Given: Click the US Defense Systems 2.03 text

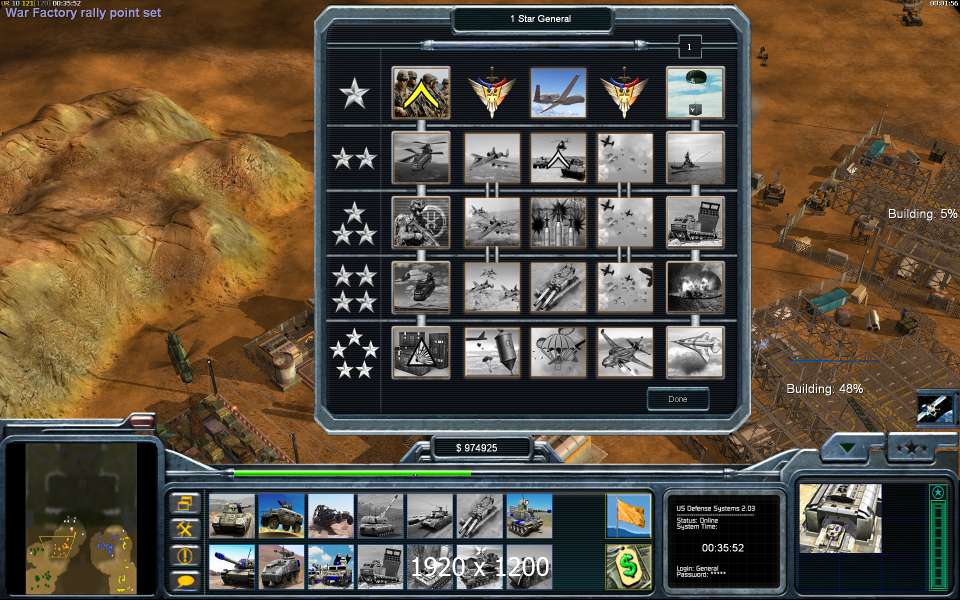Looking at the screenshot, I should coord(716,508).
